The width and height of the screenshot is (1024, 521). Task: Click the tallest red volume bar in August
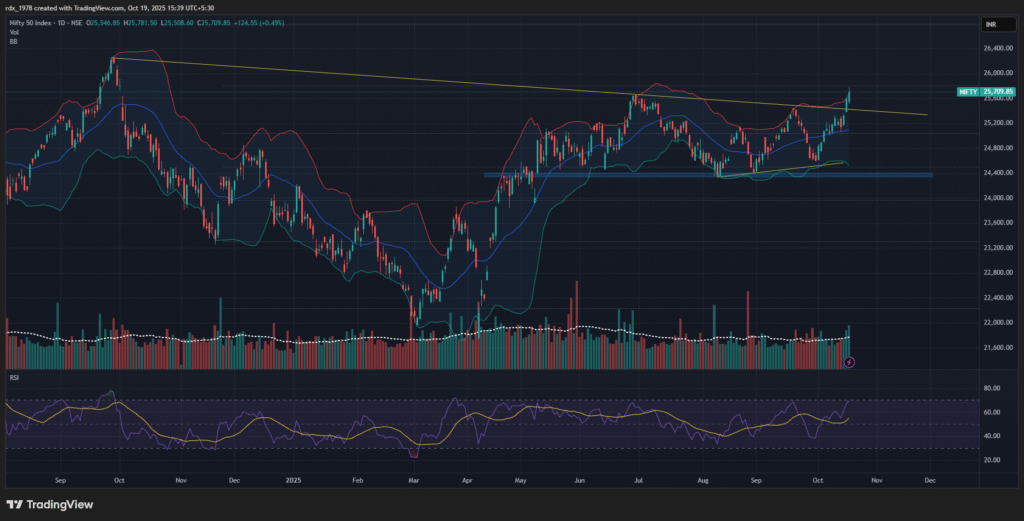pyautogui.click(x=748, y=320)
